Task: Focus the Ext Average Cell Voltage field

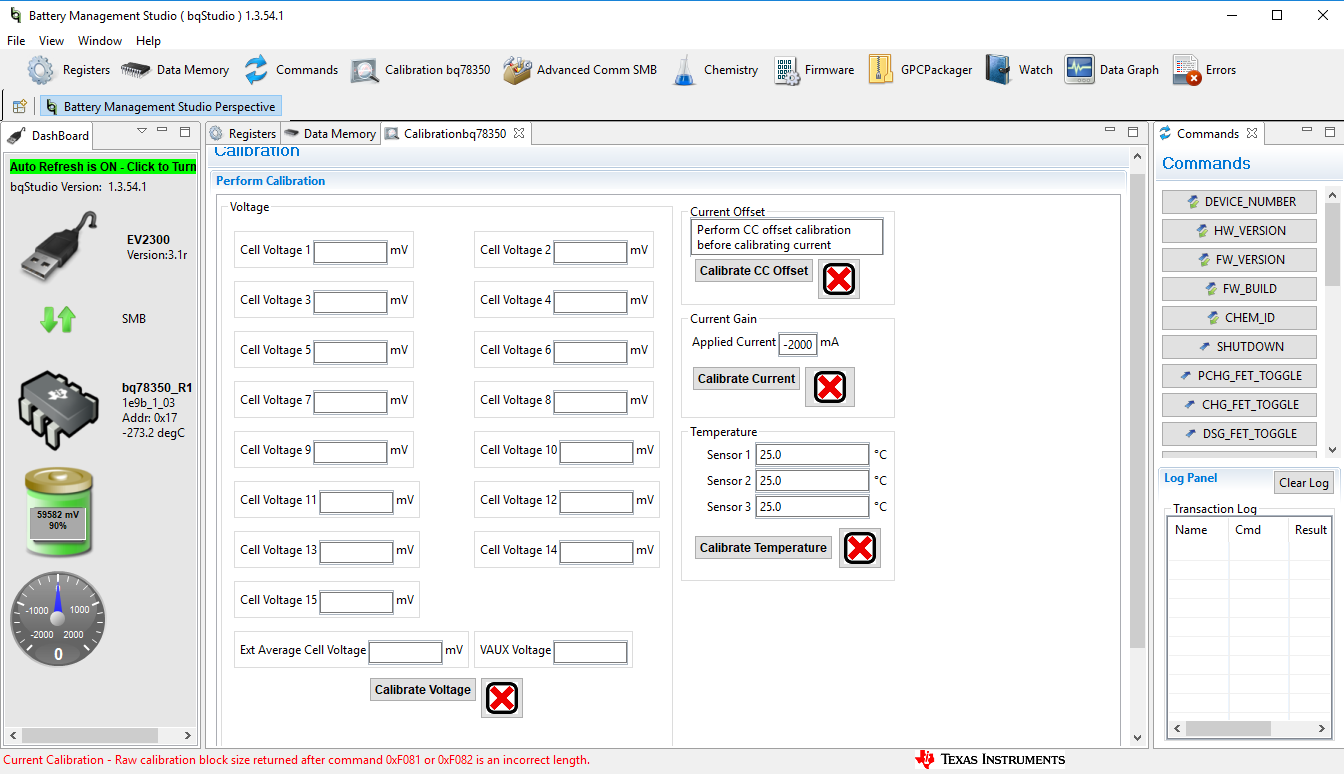Action: [405, 652]
